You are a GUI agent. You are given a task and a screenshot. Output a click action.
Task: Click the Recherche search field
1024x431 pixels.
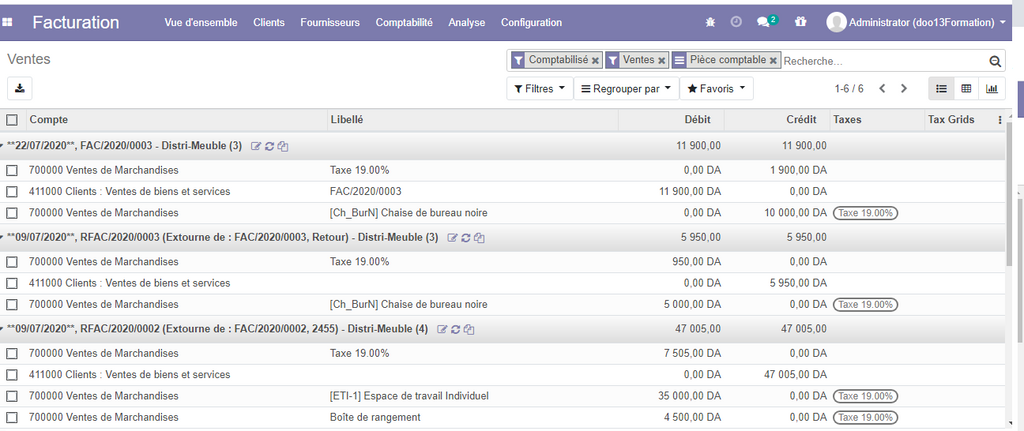pyautogui.click(x=880, y=61)
